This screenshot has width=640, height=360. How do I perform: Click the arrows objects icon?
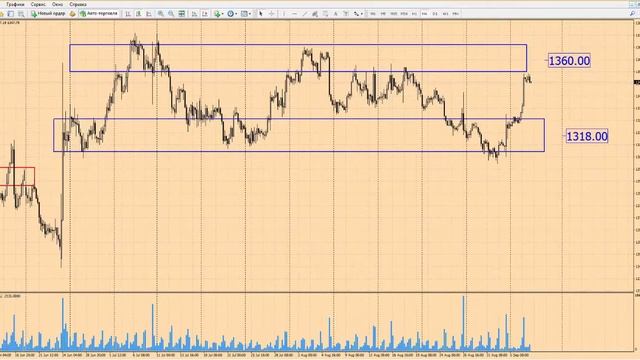[x=356, y=14]
